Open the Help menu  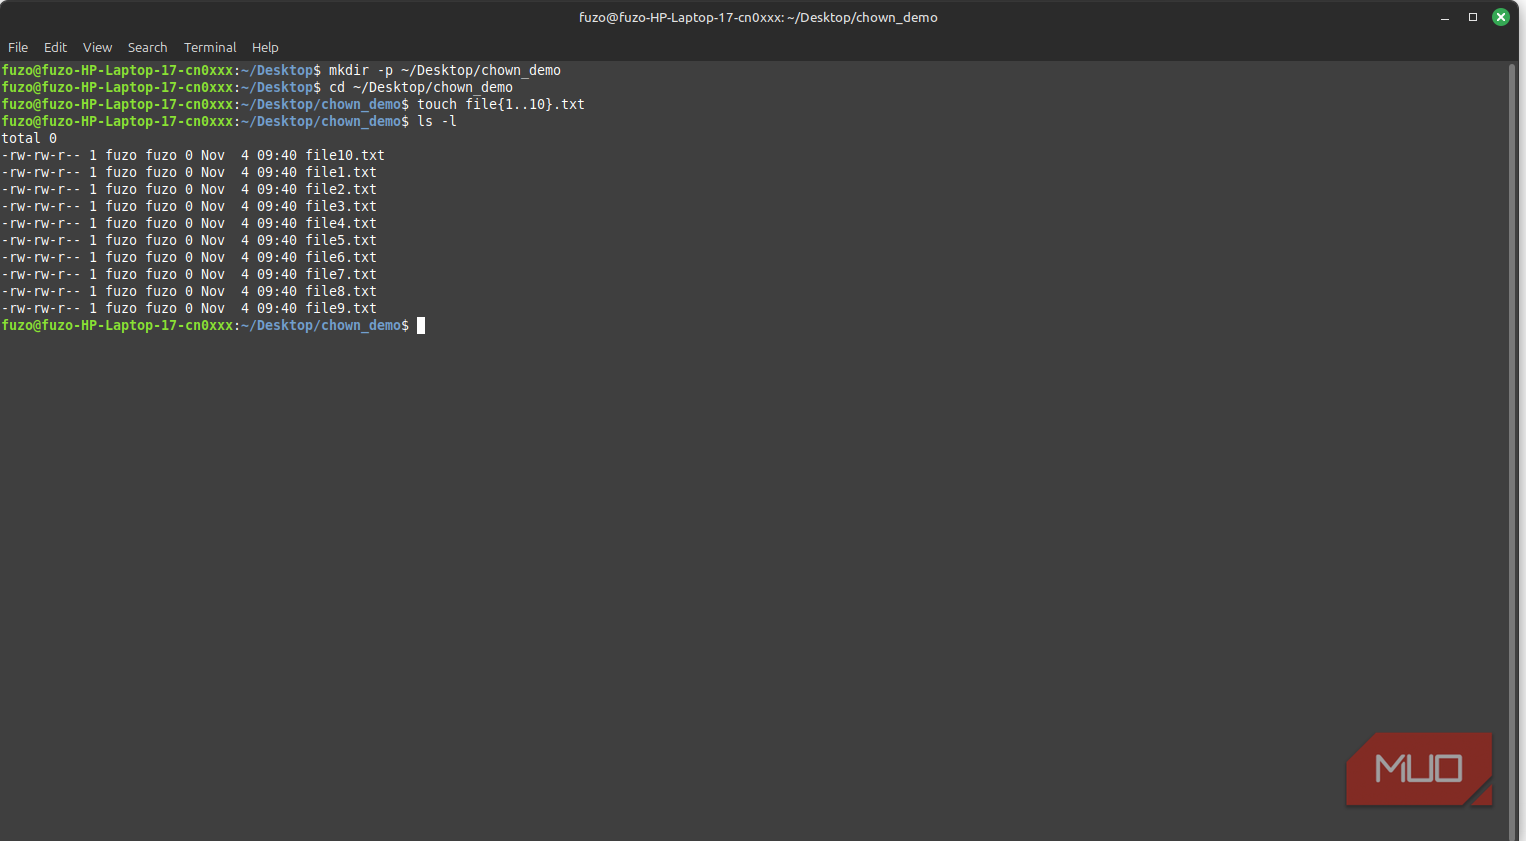pos(265,47)
